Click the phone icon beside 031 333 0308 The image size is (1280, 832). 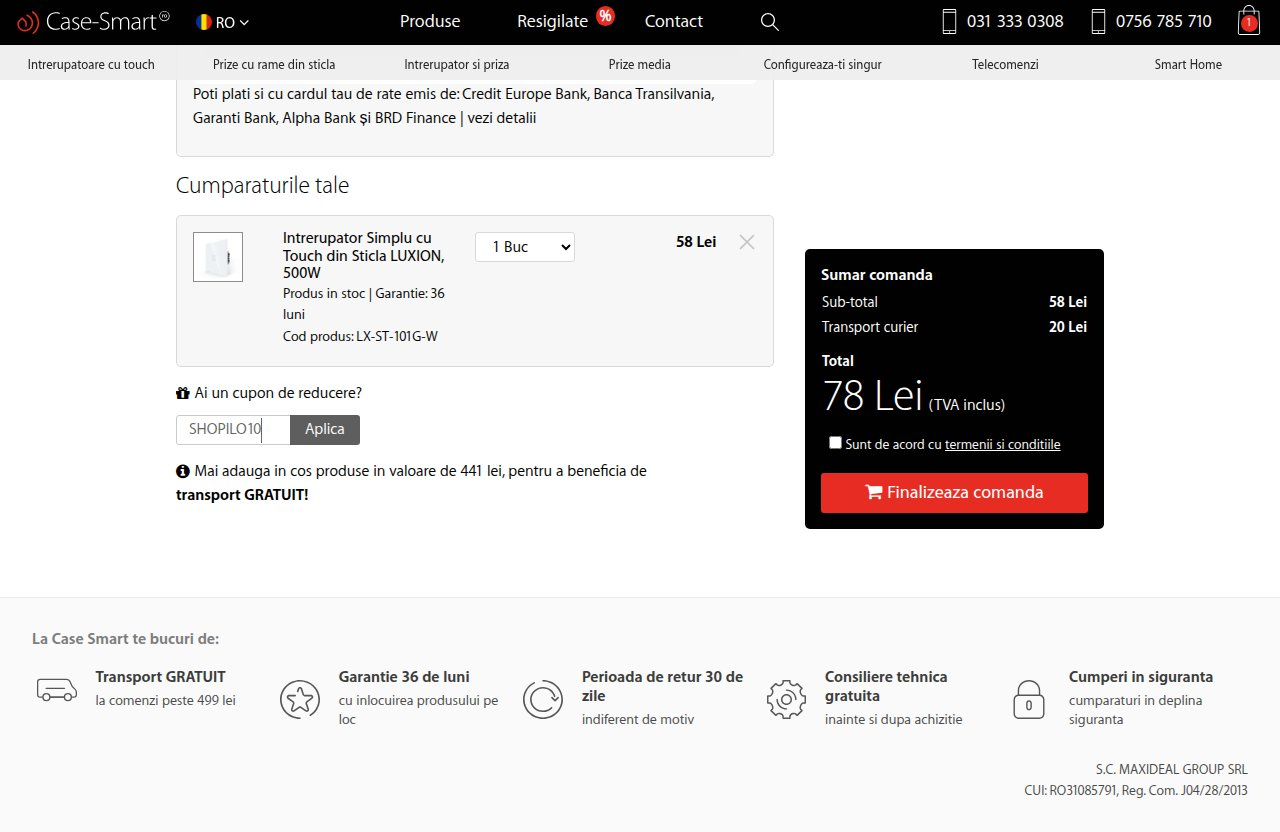tap(950, 22)
